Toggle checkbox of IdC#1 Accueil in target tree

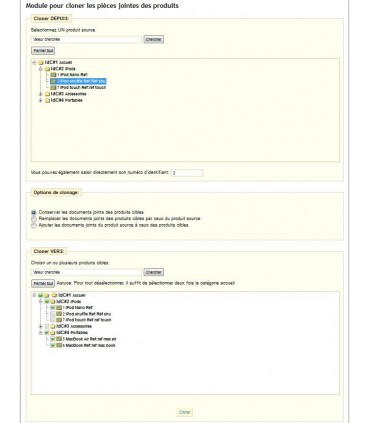pyautogui.click(x=40, y=295)
